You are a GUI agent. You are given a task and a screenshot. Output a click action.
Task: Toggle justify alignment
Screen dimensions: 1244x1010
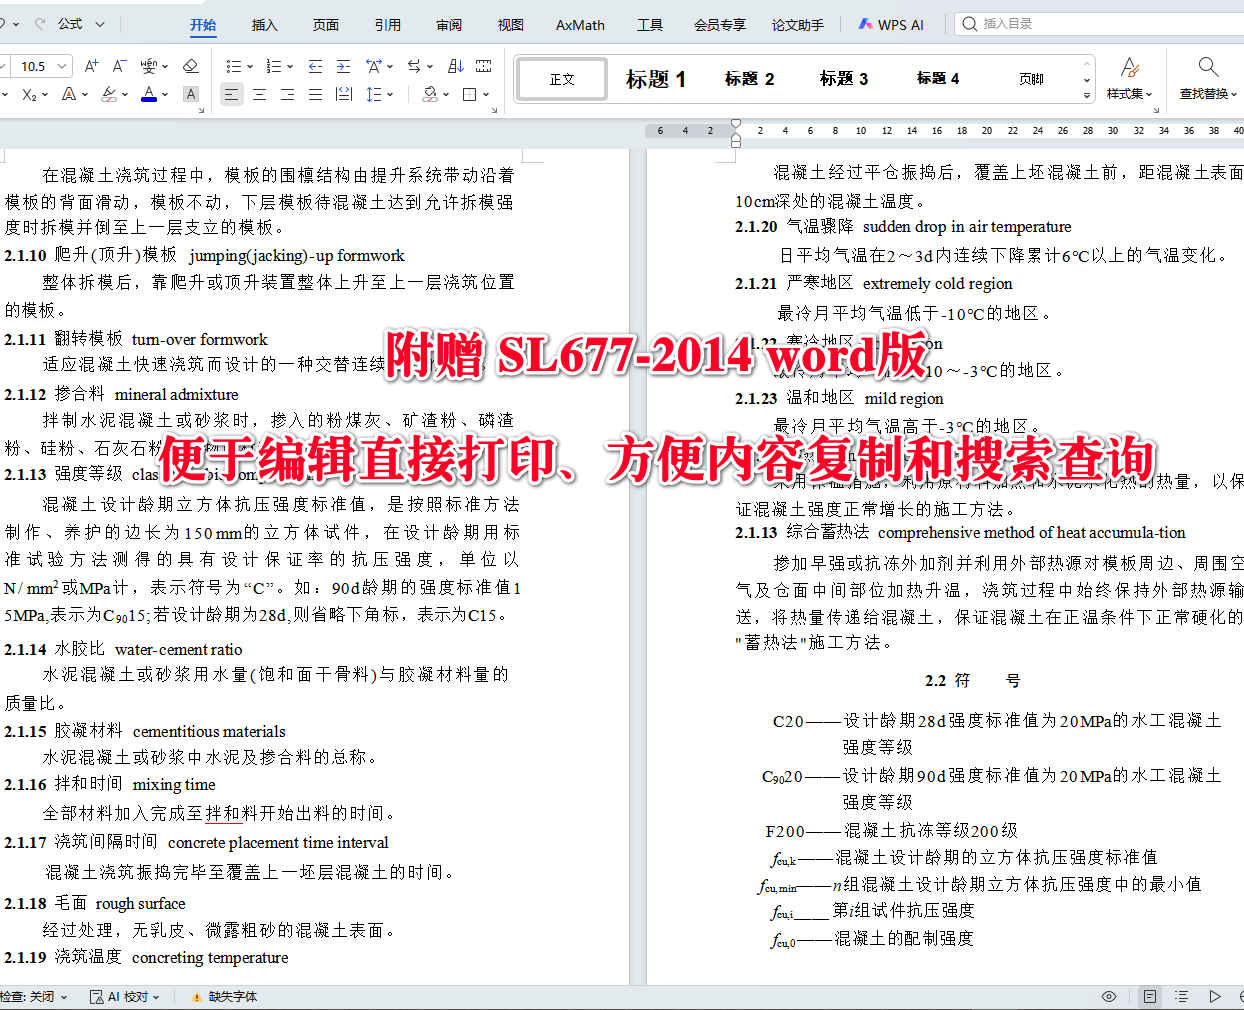click(x=315, y=94)
